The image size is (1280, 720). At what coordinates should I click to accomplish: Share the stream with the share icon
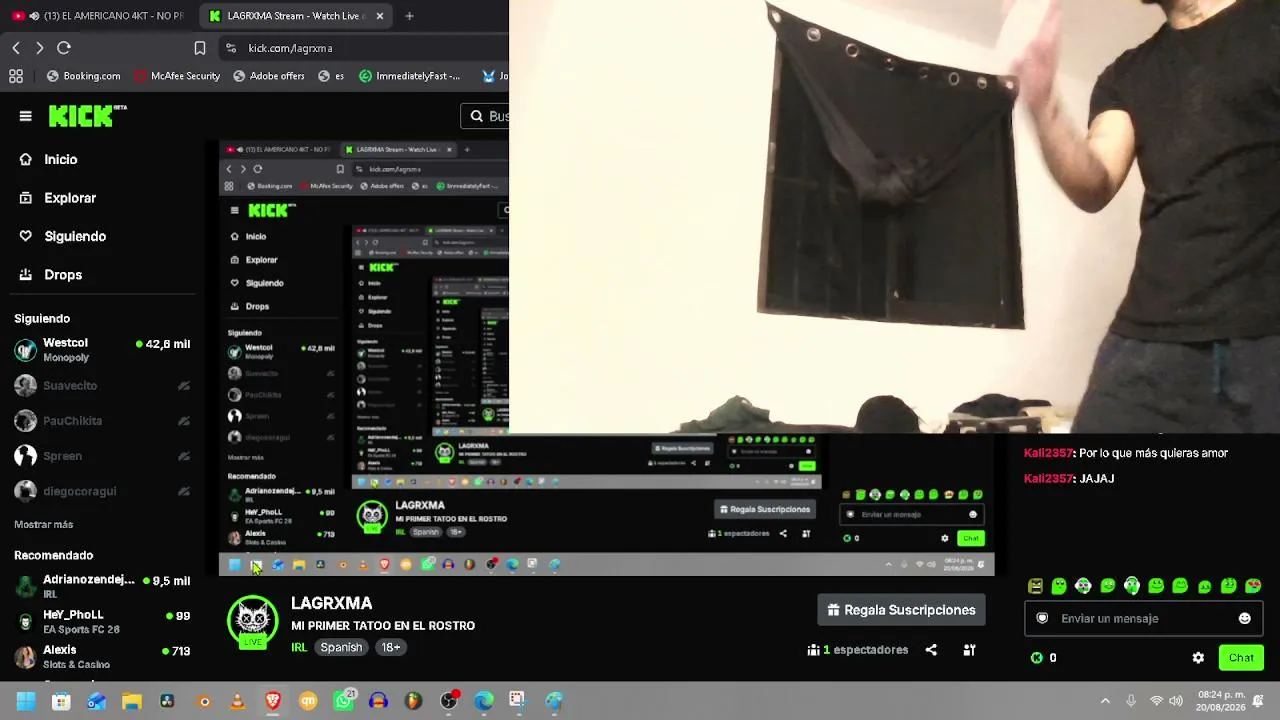(931, 650)
